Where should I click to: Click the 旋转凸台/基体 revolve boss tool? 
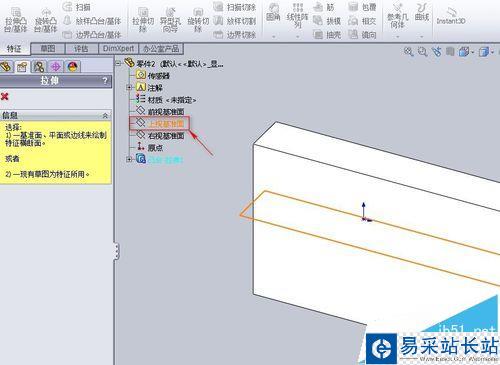coord(46,21)
